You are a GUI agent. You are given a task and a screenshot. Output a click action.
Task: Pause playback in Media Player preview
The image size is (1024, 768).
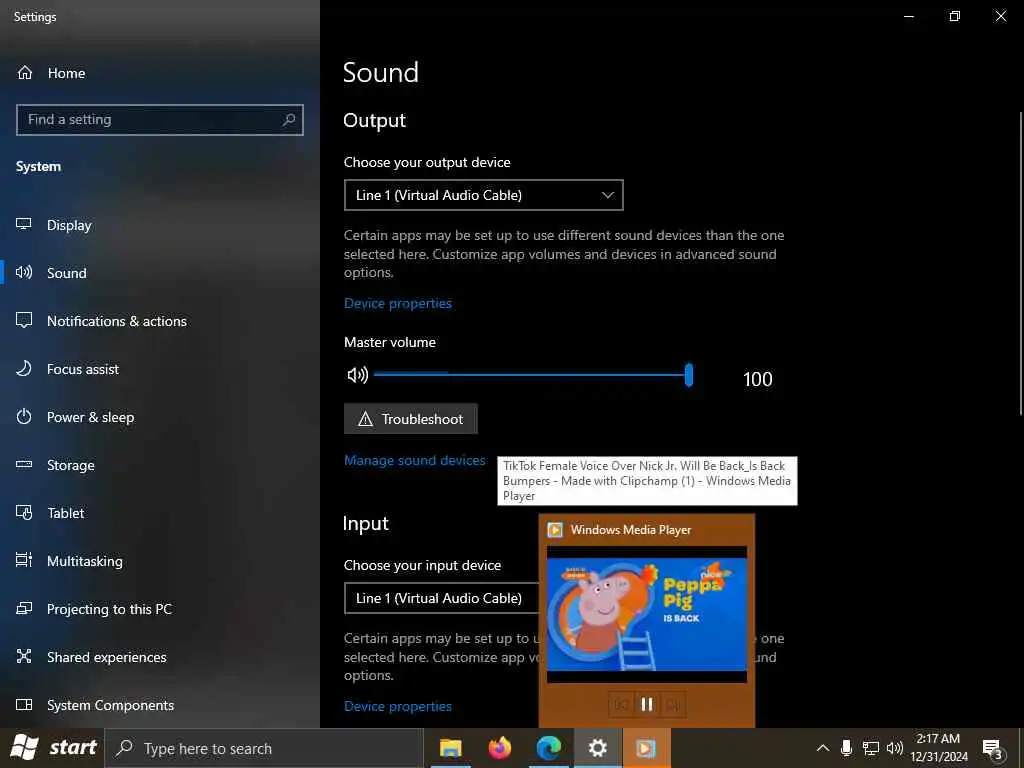click(647, 704)
